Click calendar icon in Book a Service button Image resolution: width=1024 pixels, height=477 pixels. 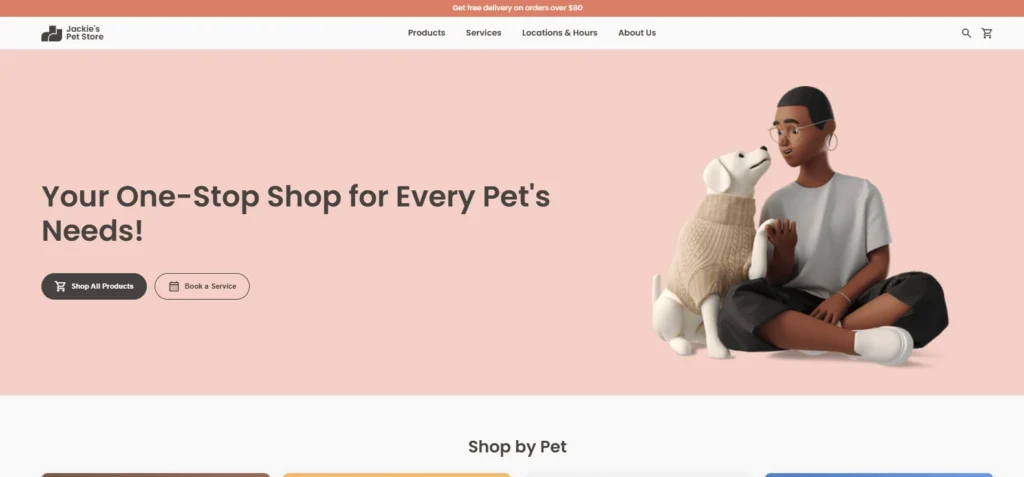pyautogui.click(x=174, y=286)
